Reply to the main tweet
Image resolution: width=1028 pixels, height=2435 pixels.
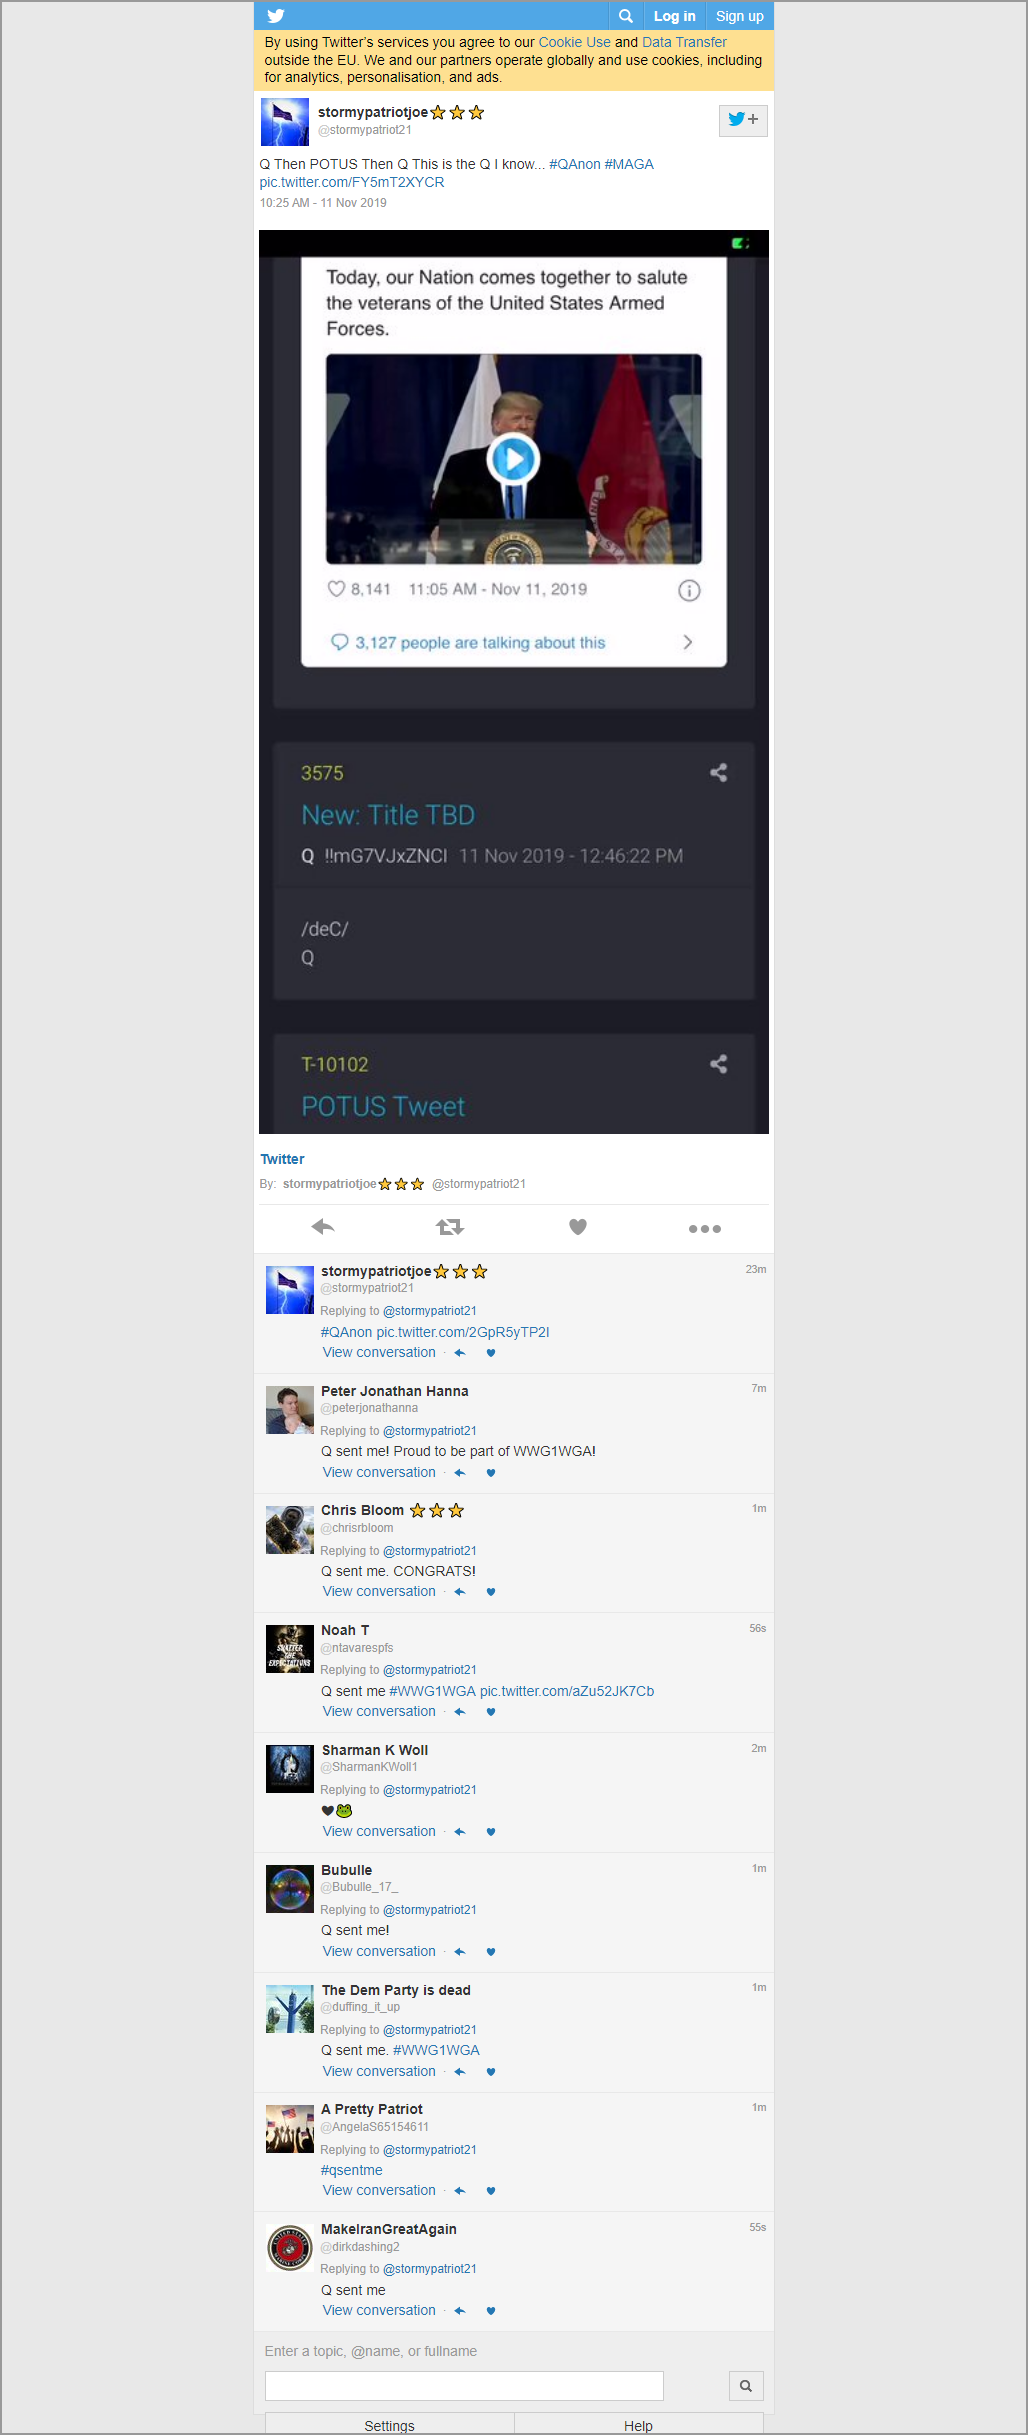click(x=322, y=1227)
